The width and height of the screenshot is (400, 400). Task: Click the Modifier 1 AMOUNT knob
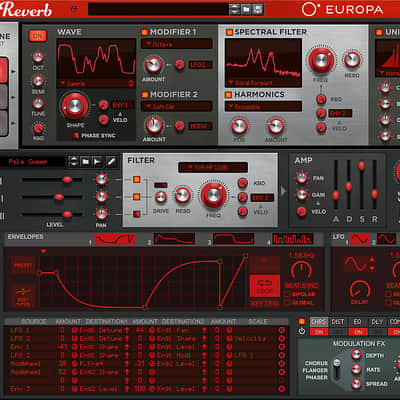point(153,65)
